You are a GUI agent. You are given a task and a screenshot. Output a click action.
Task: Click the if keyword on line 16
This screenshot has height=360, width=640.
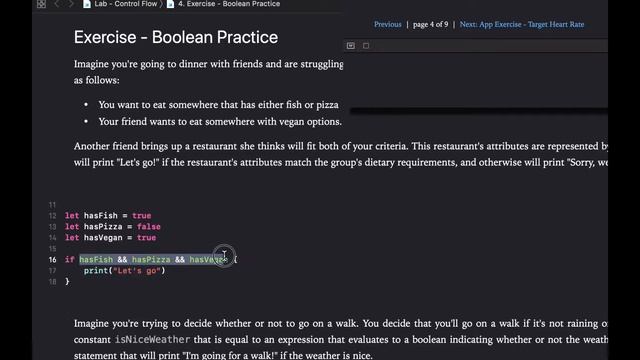pos(69,260)
